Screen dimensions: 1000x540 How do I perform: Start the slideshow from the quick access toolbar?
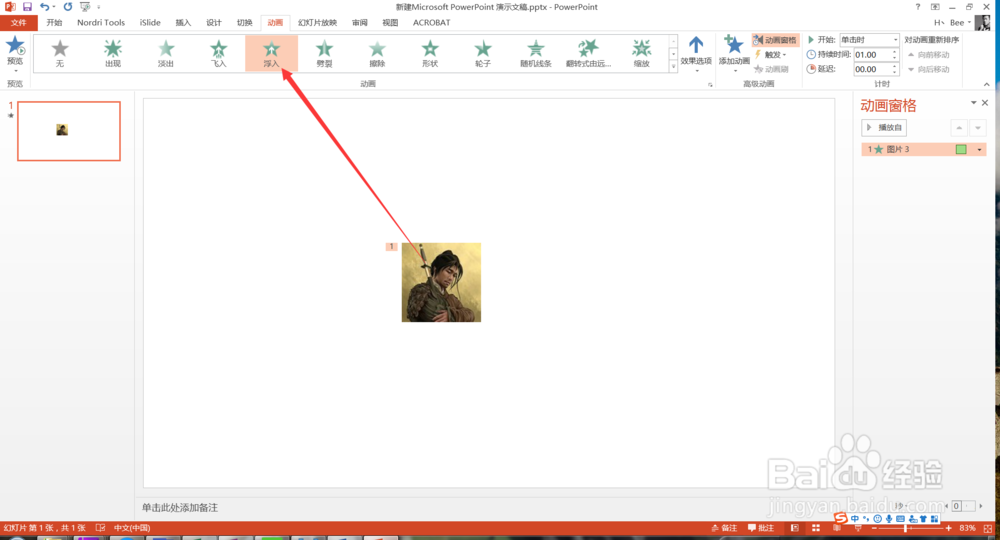click(x=85, y=6)
